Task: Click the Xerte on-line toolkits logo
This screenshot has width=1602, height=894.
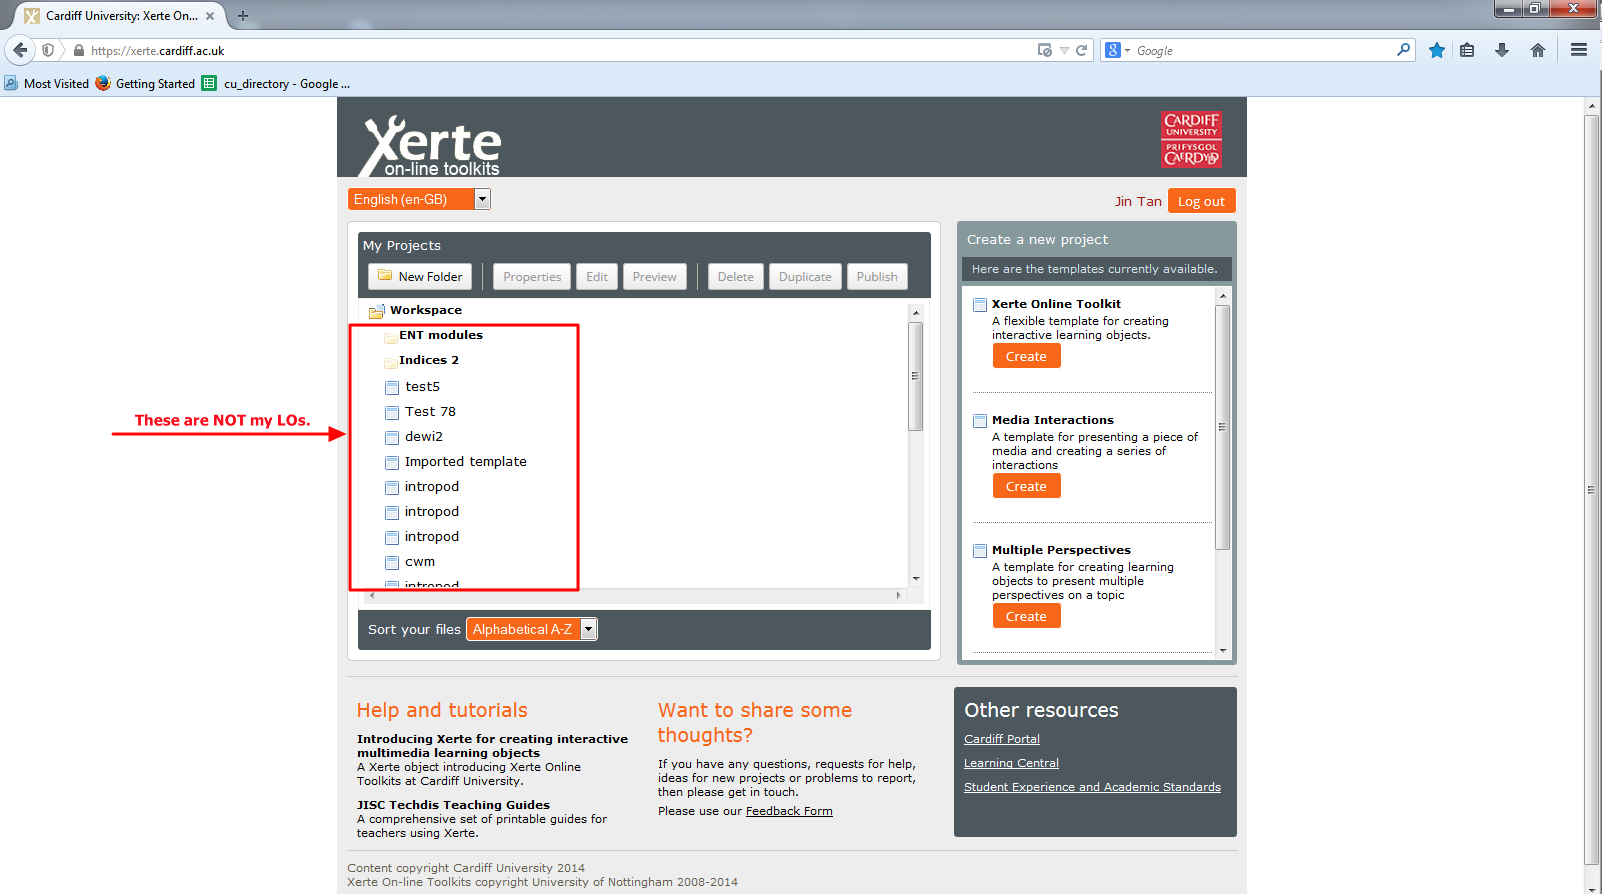Action: [431, 145]
